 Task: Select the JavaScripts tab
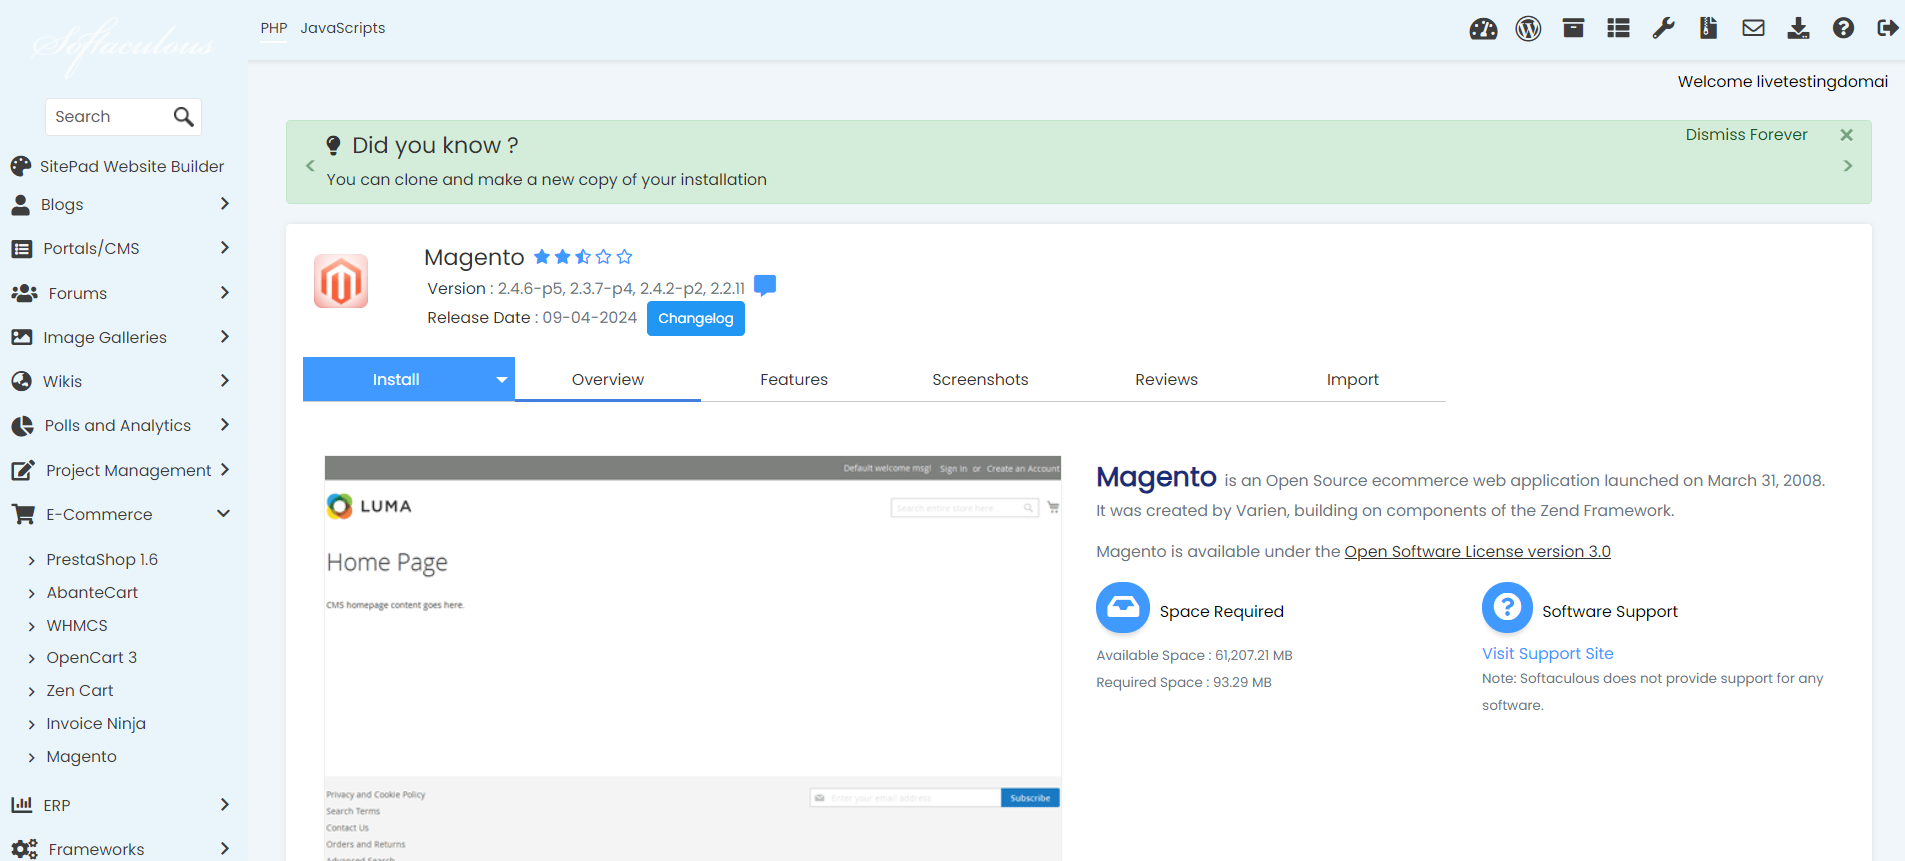coord(343,28)
